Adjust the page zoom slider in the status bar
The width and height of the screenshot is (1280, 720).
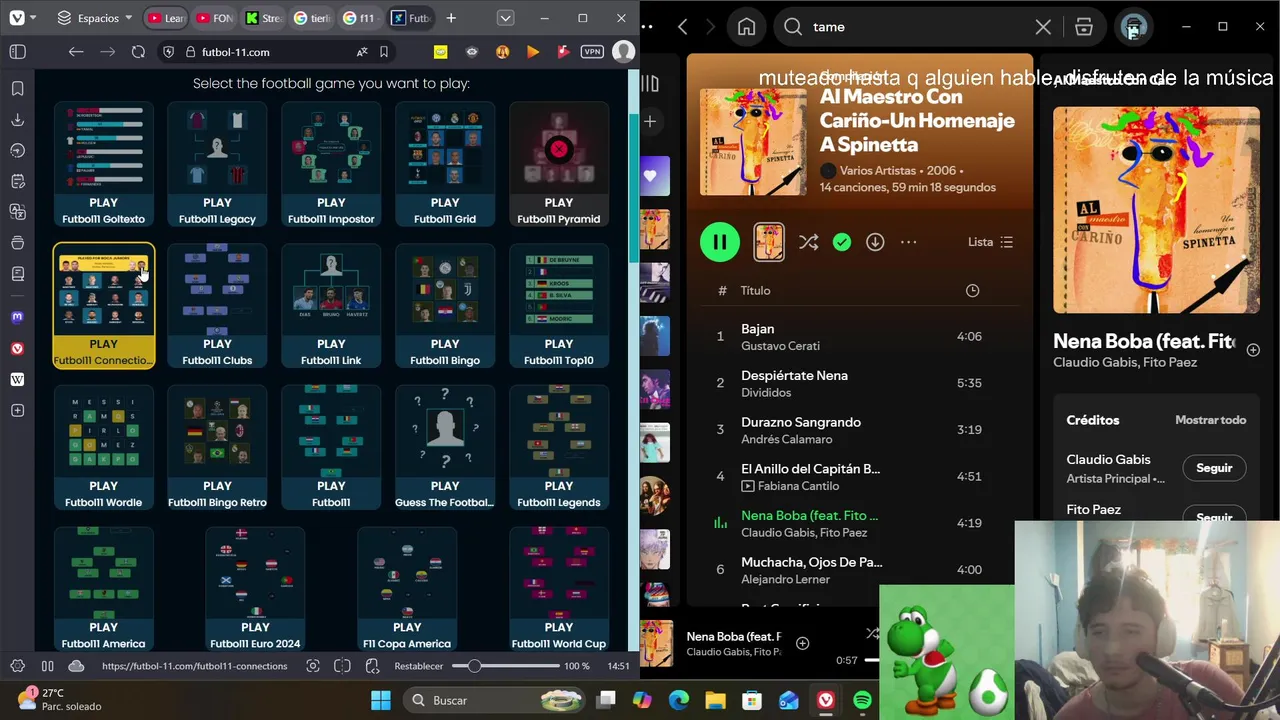click(x=505, y=666)
